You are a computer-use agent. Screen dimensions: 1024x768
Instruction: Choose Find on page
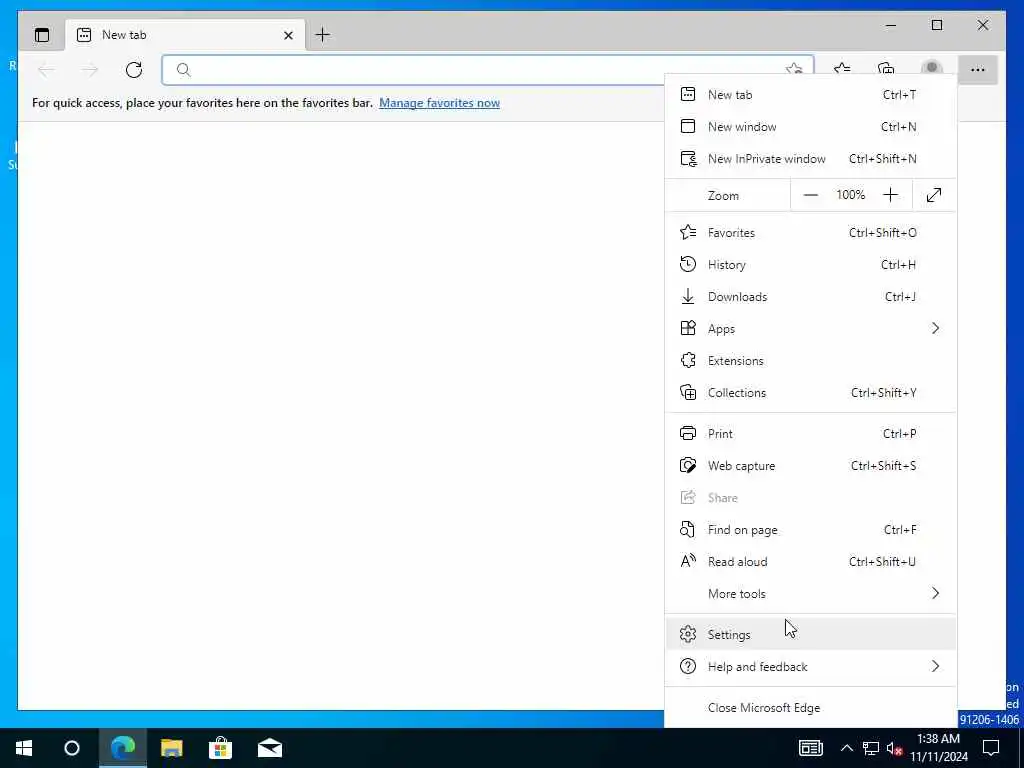point(810,530)
